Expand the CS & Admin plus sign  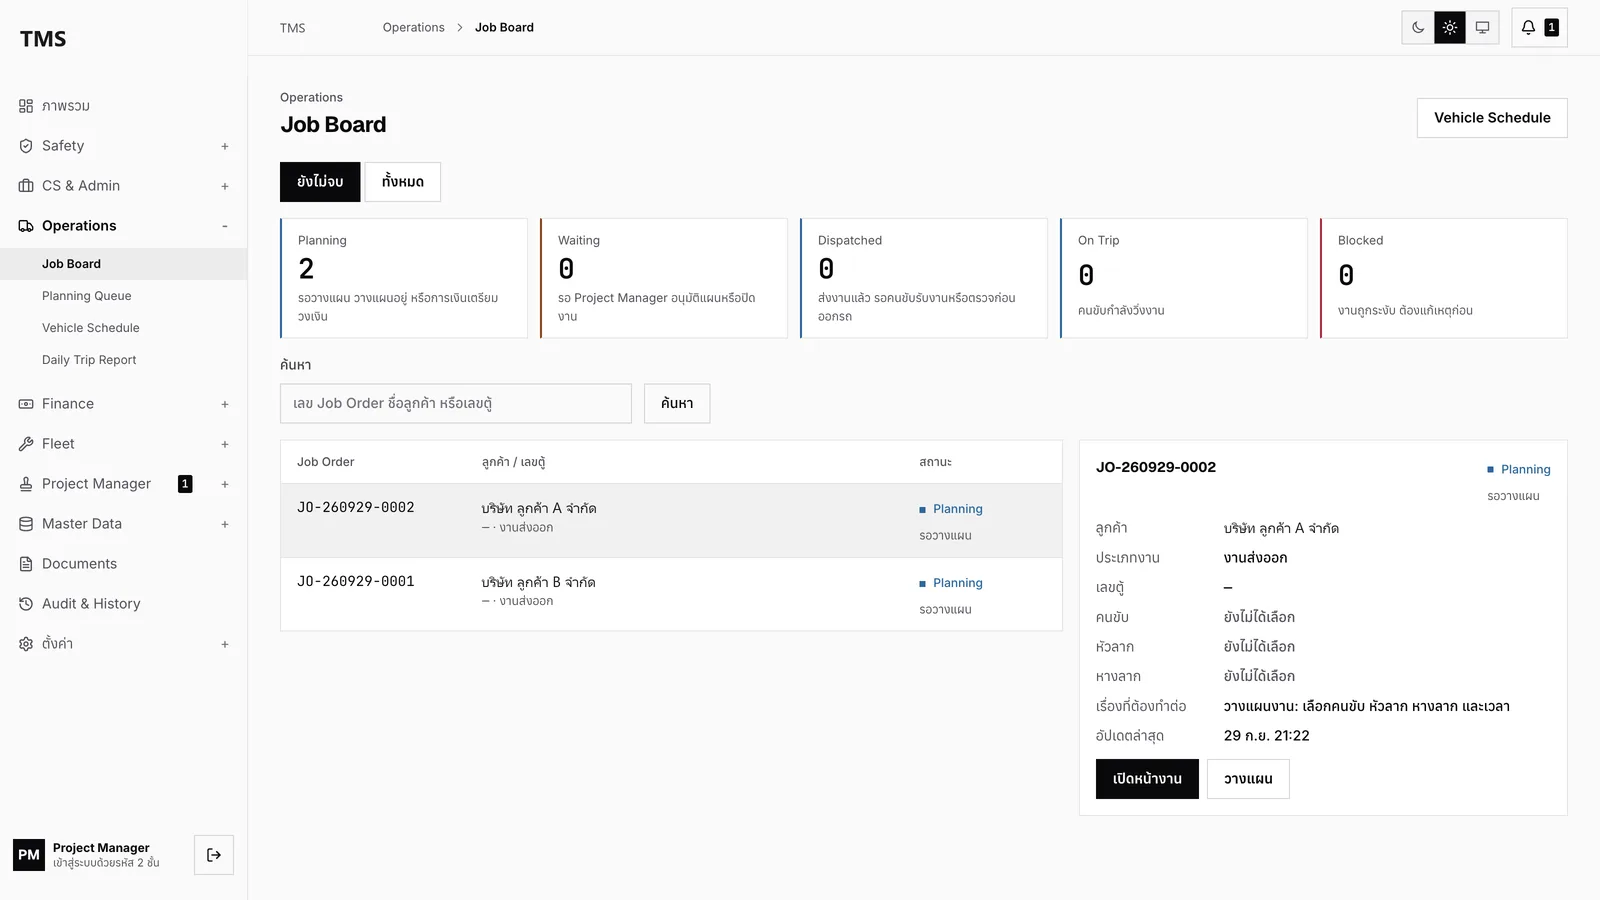point(225,186)
